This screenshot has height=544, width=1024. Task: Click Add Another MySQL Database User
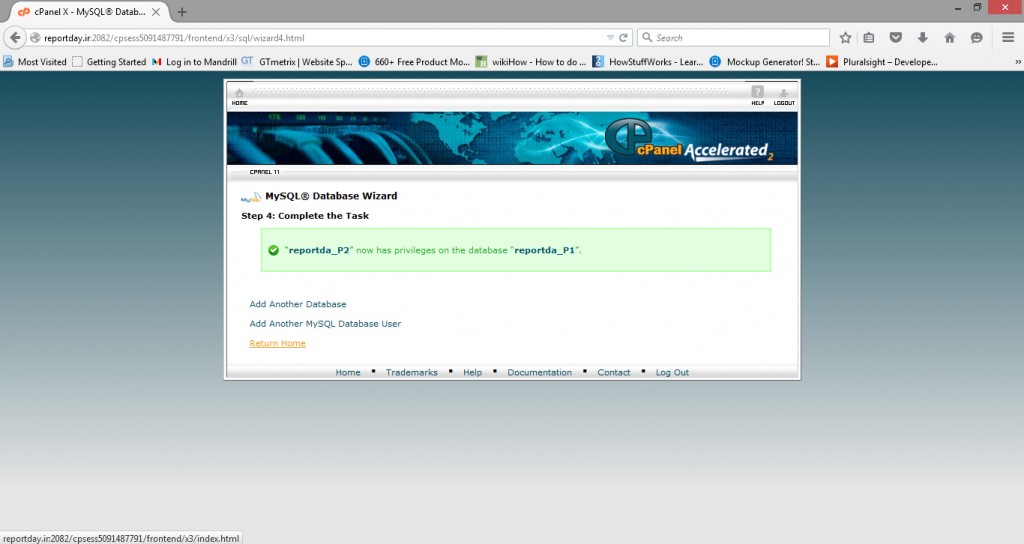325,324
